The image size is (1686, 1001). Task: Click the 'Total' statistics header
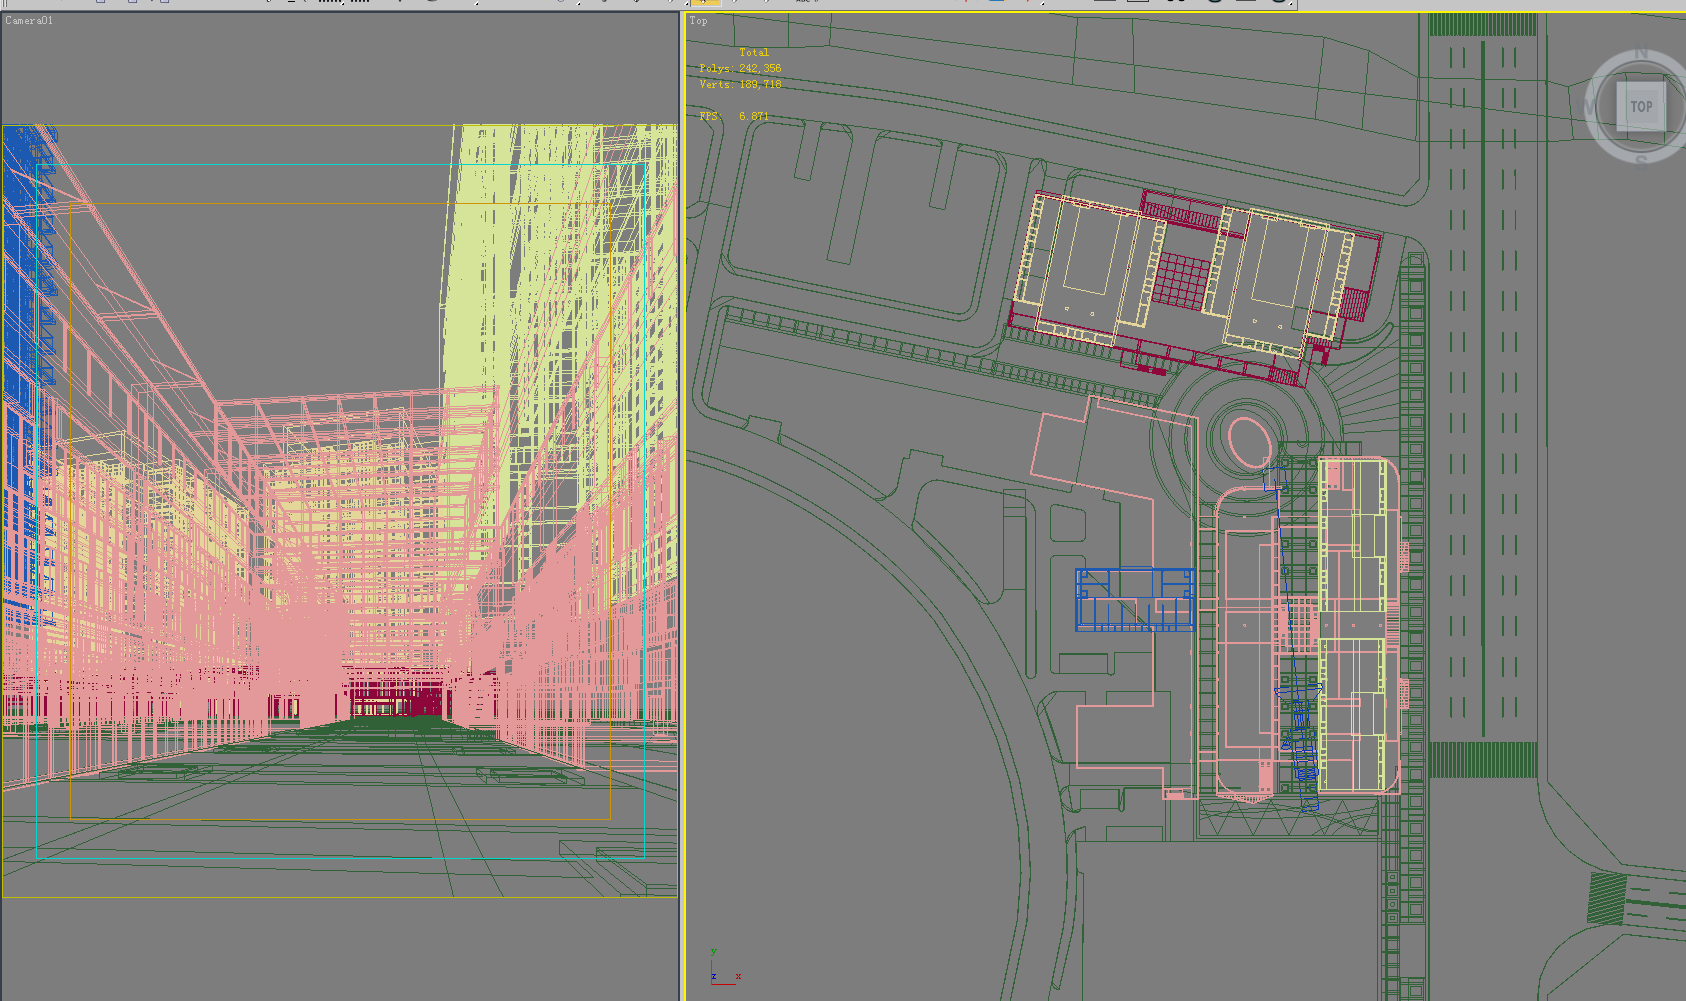pyautogui.click(x=754, y=52)
